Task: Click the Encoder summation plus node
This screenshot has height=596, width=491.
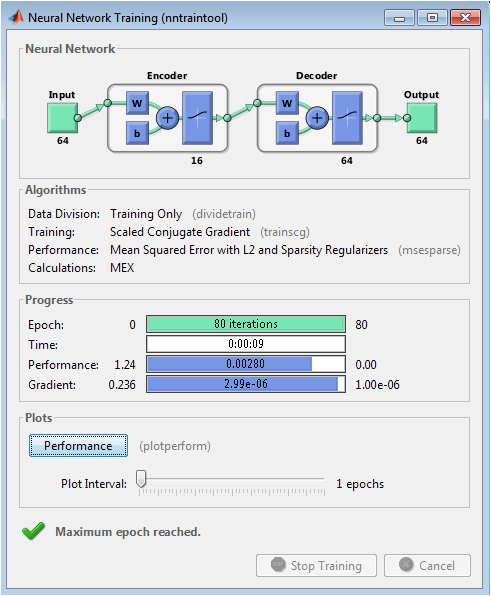Action: [x=167, y=118]
